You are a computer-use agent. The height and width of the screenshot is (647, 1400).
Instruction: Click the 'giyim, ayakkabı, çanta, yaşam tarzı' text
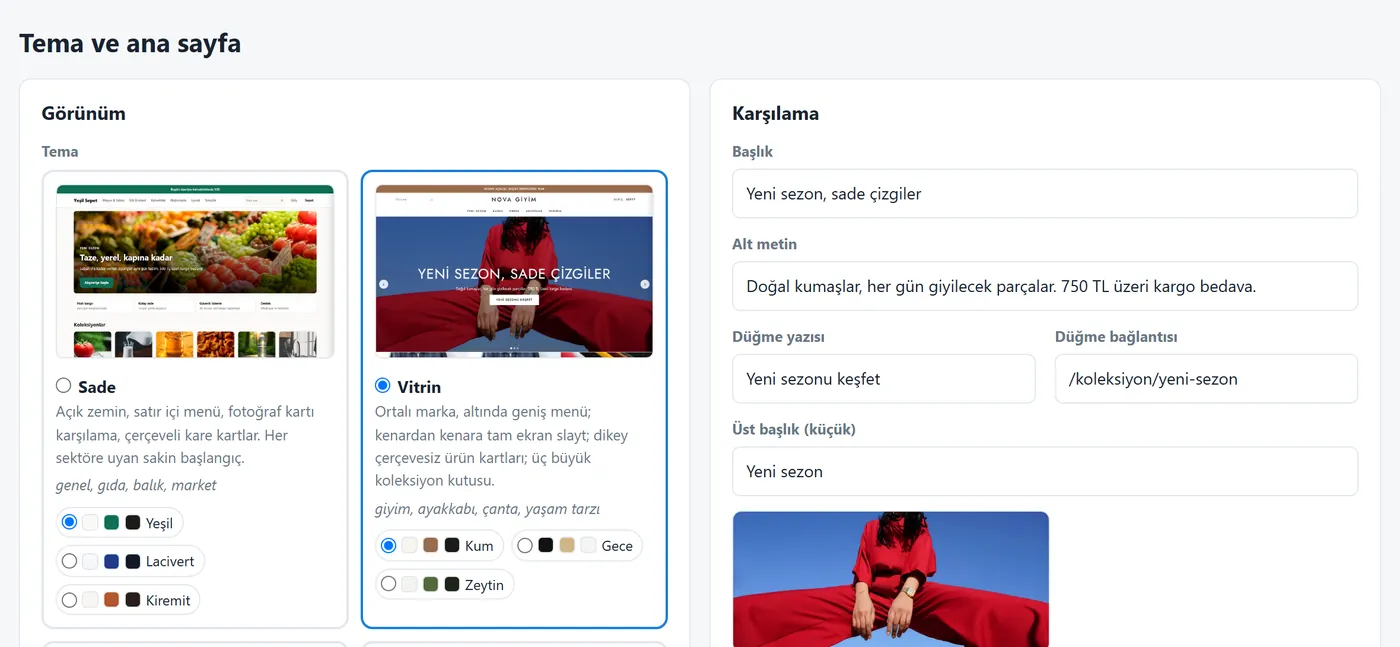[488, 509]
